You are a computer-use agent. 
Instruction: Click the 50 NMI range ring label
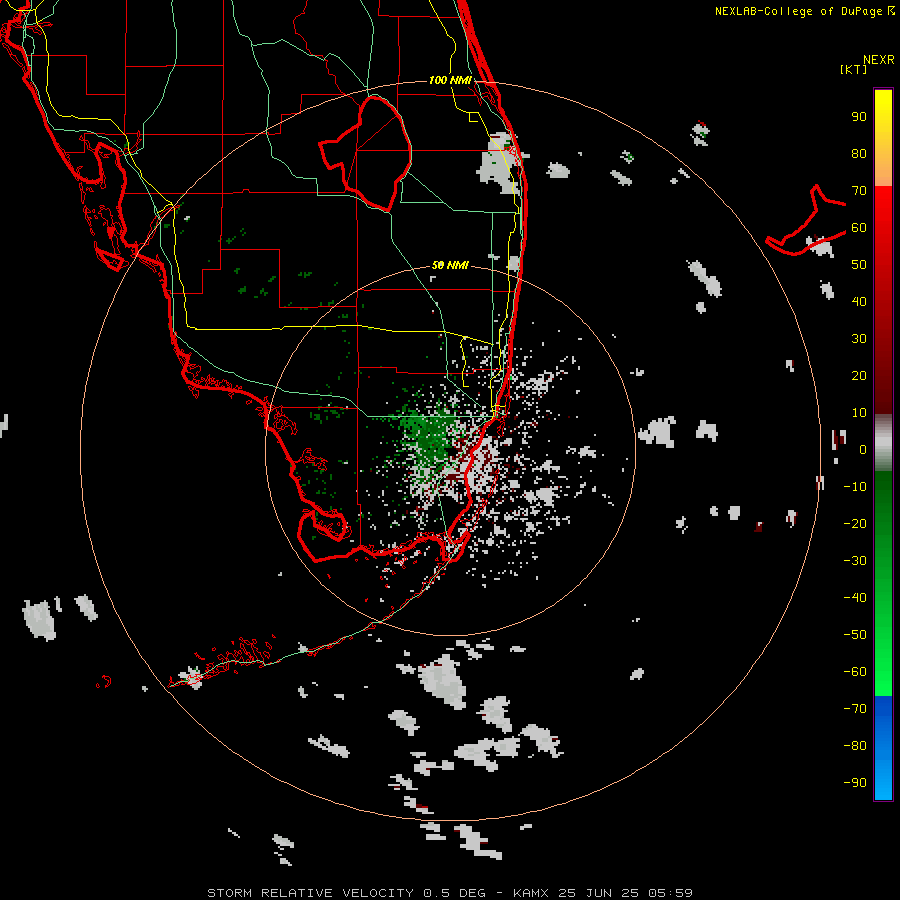point(450,265)
